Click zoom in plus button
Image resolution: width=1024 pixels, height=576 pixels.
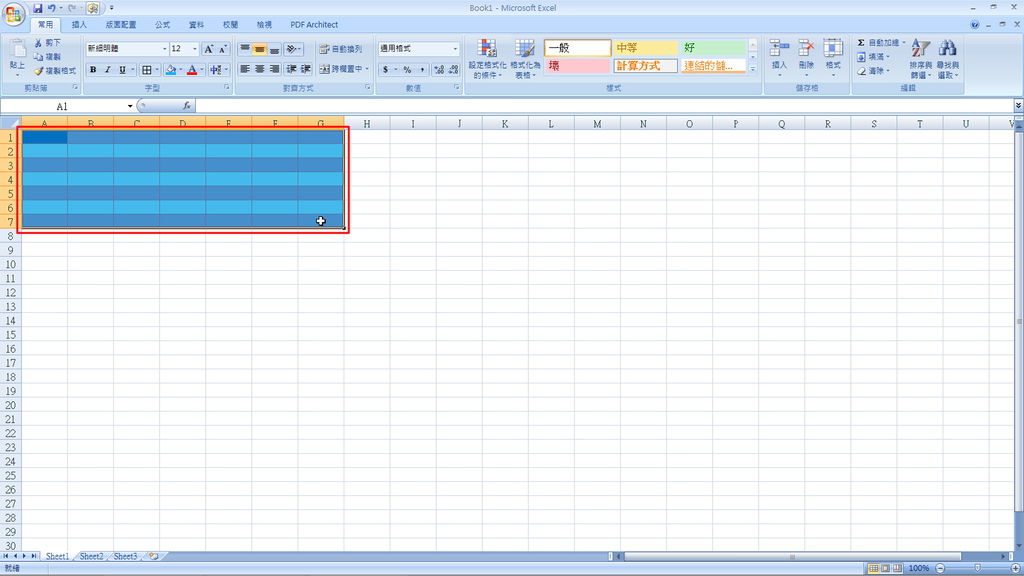(1016, 568)
